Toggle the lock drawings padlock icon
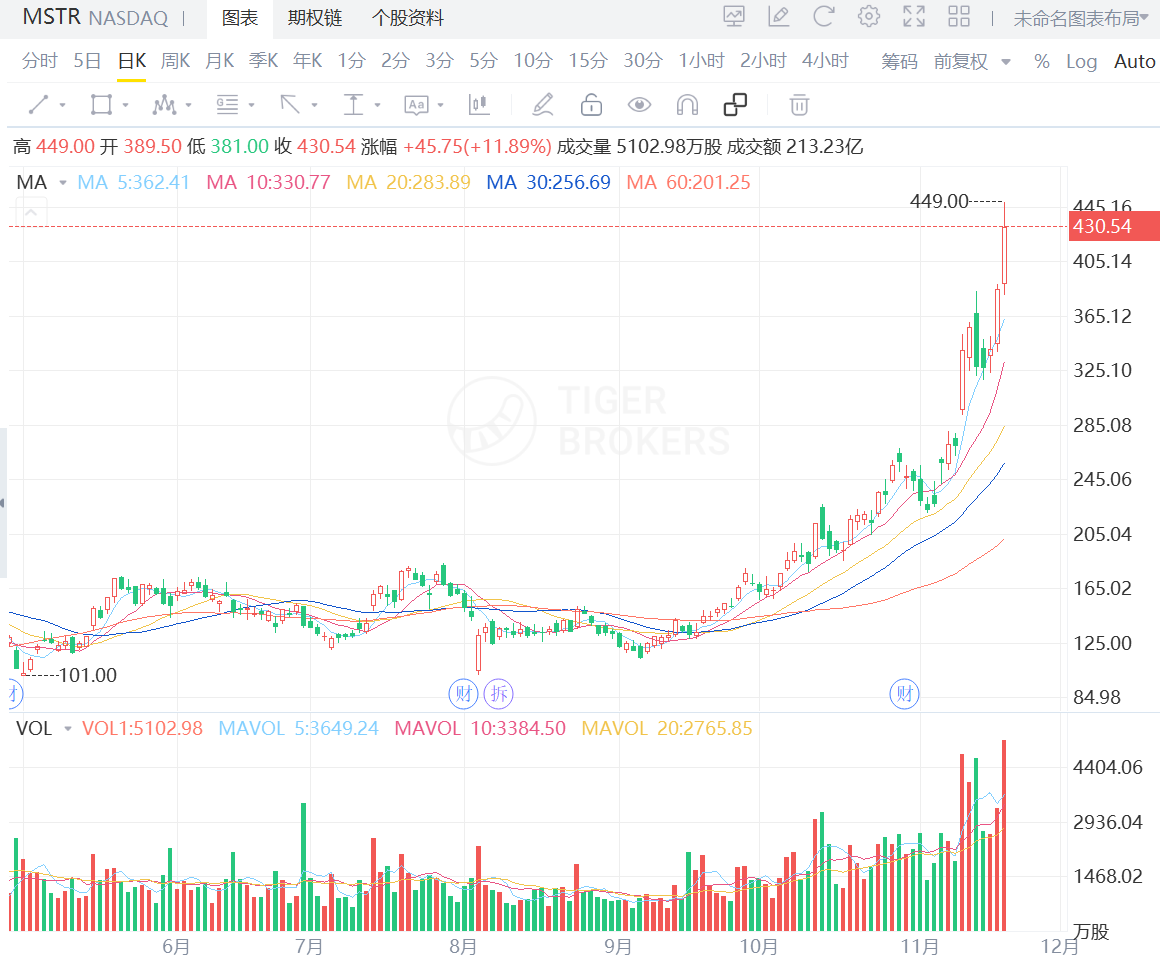 (x=591, y=105)
